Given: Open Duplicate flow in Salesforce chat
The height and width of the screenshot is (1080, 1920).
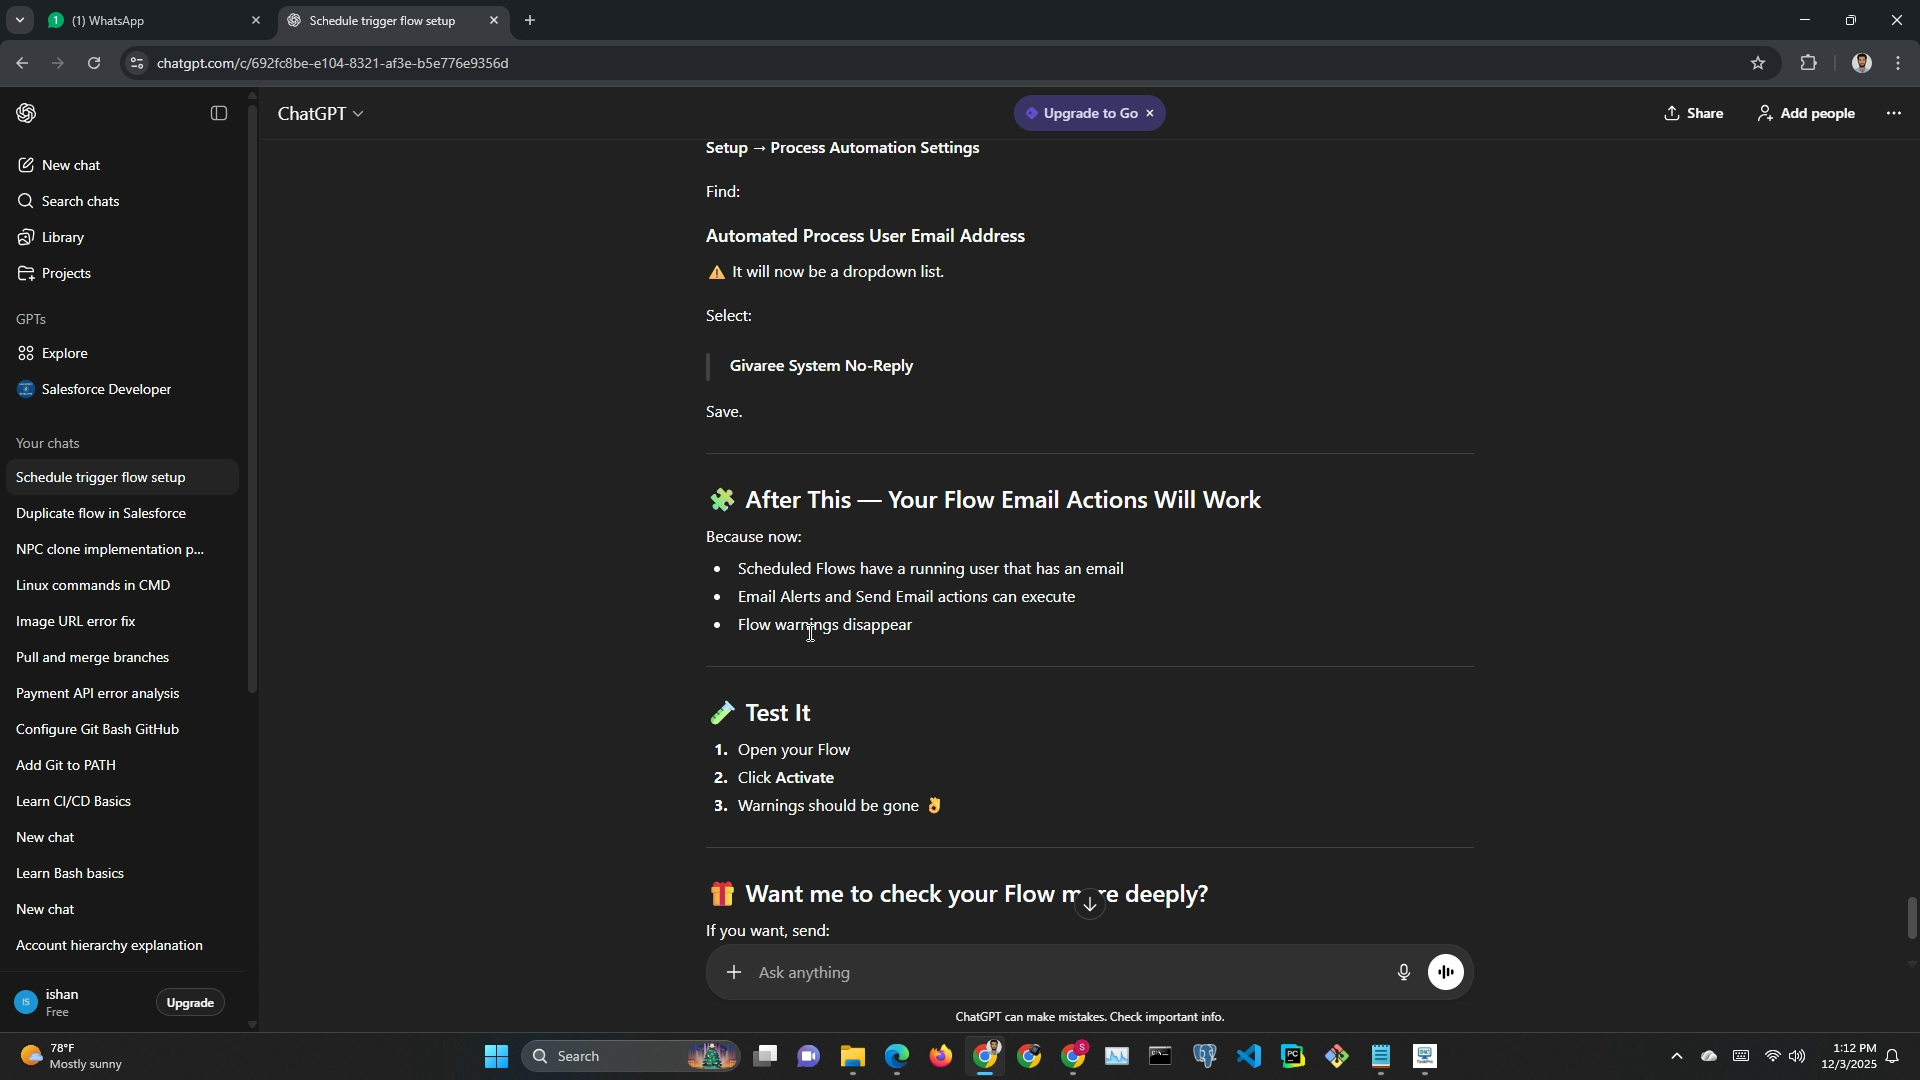Looking at the screenshot, I should coord(101,514).
